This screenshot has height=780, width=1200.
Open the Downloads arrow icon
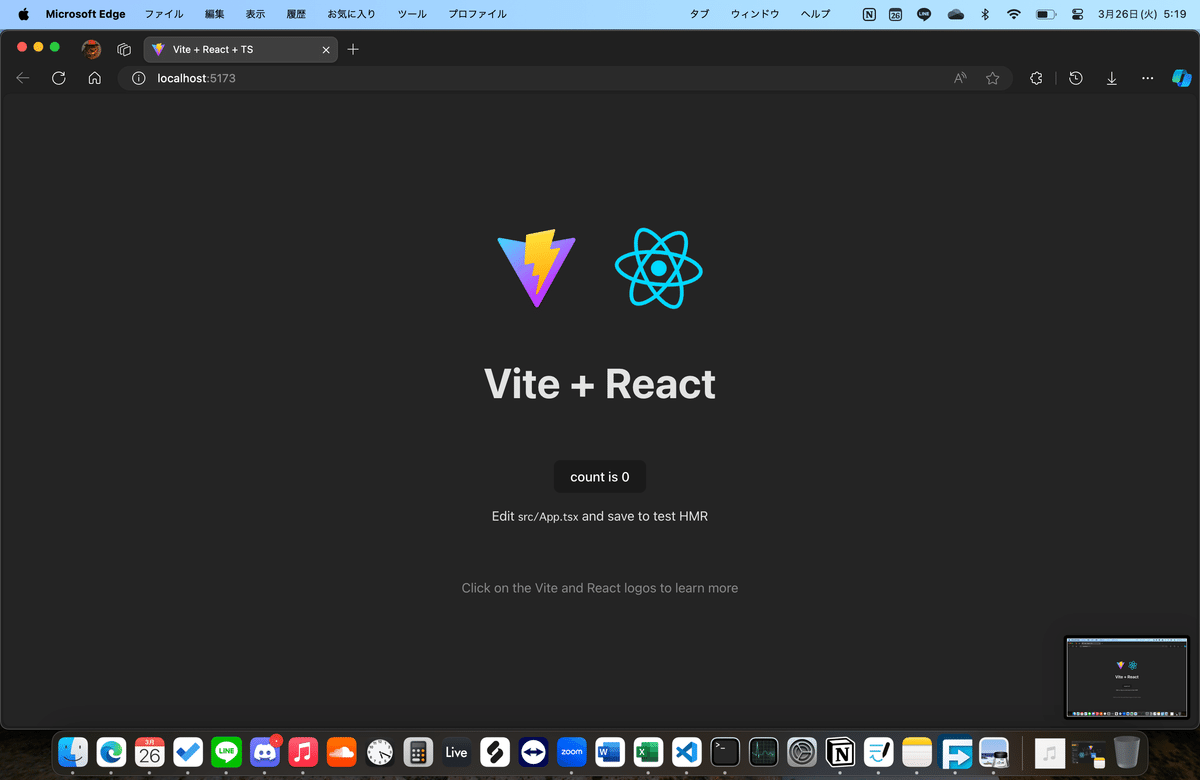[x=1111, y=78]
